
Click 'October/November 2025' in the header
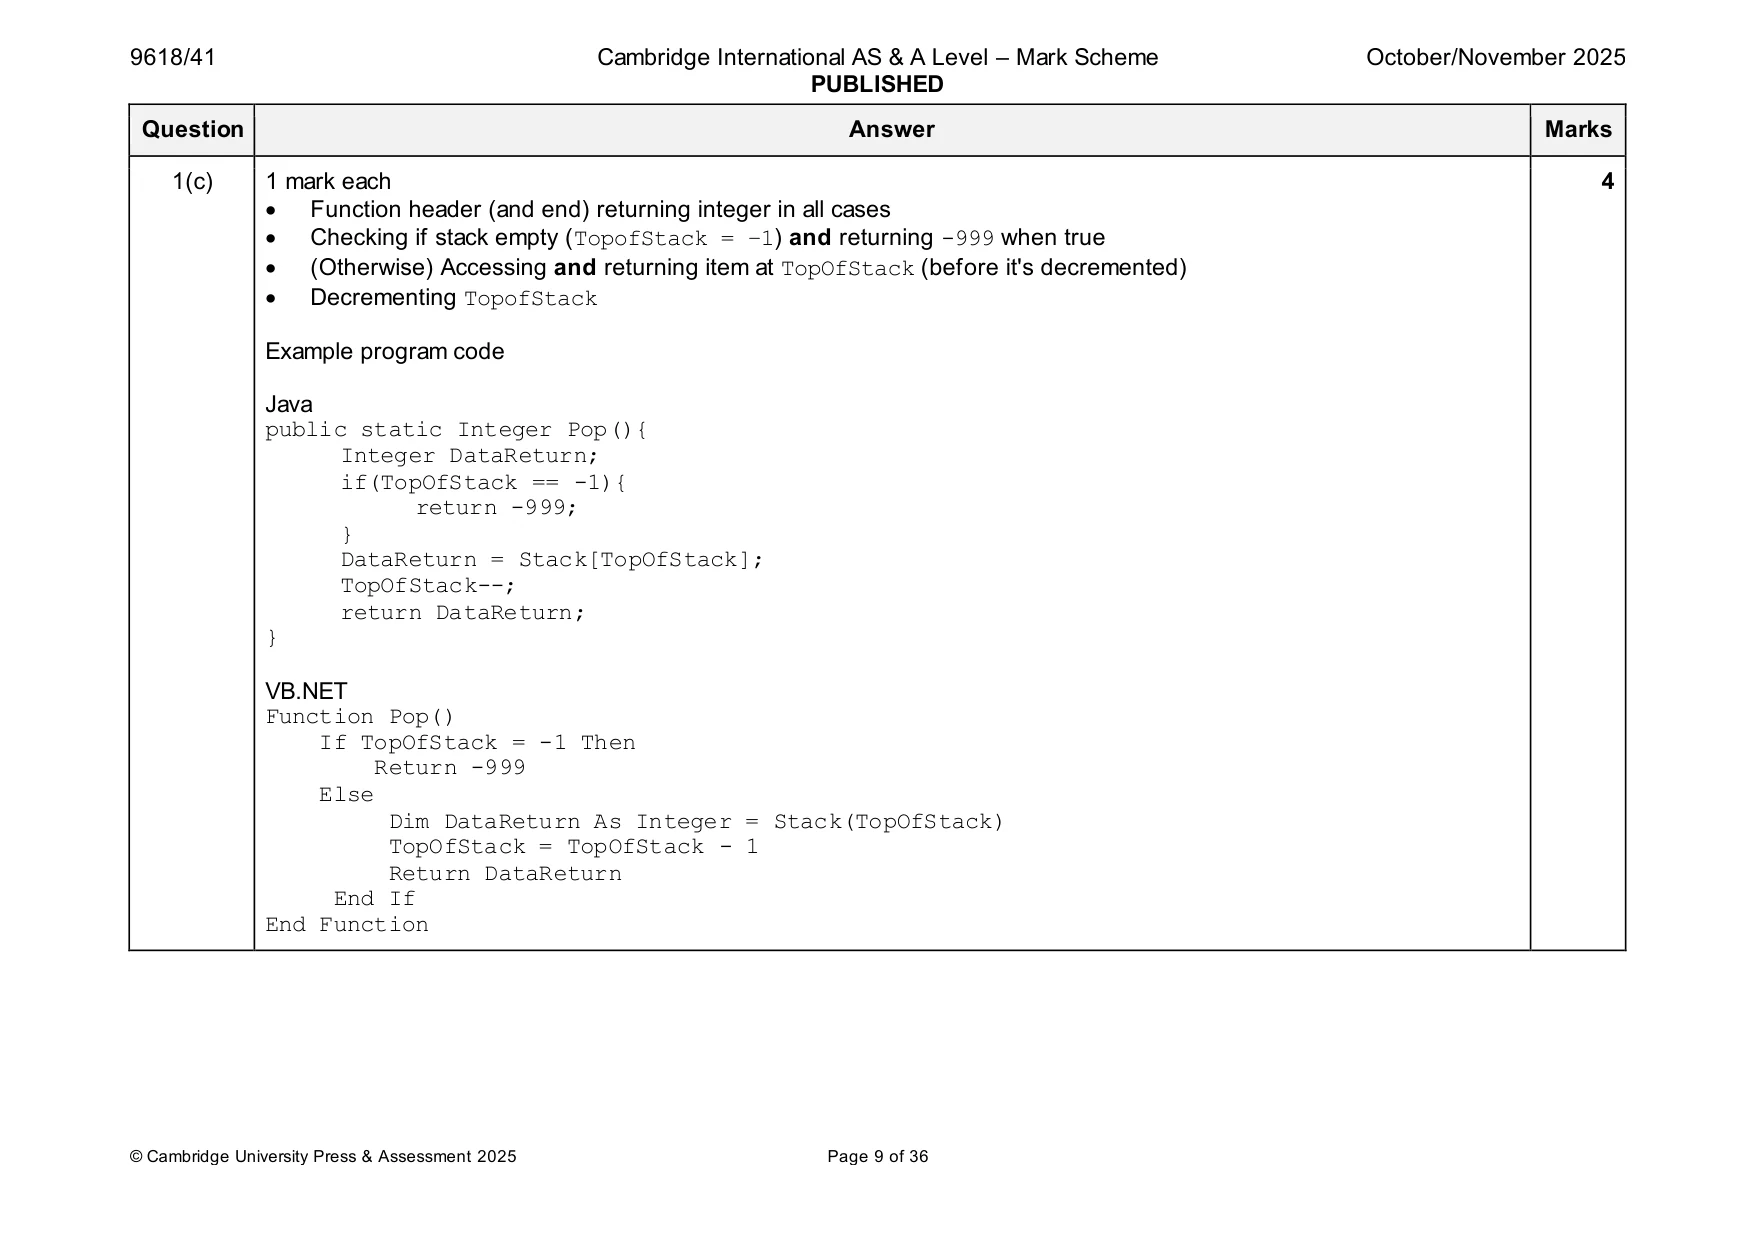1495,58
